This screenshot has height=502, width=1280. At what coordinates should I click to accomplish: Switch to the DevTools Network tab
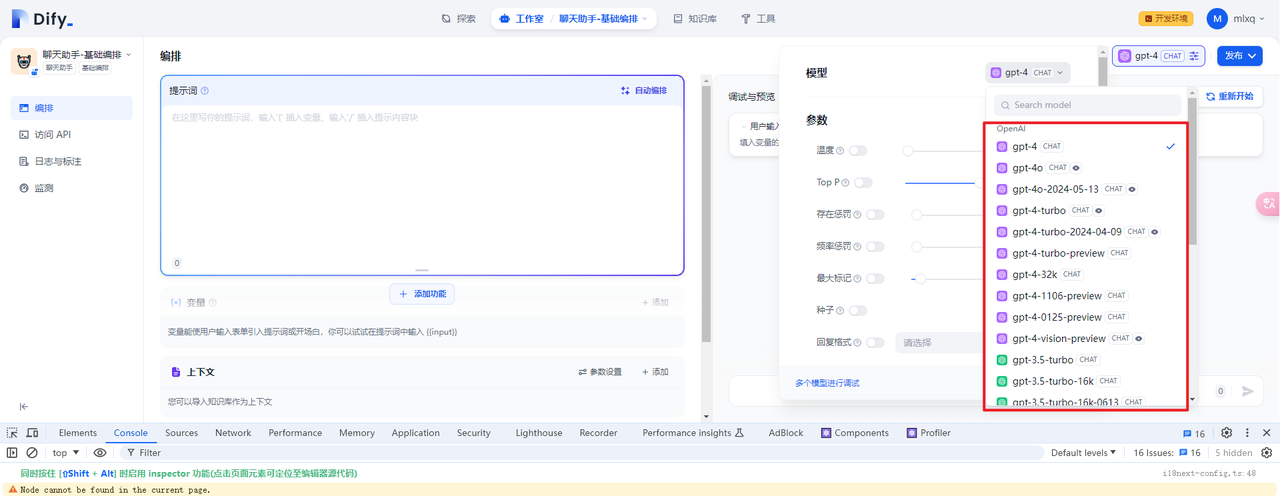pyautogui.click(x=233, y=433)
